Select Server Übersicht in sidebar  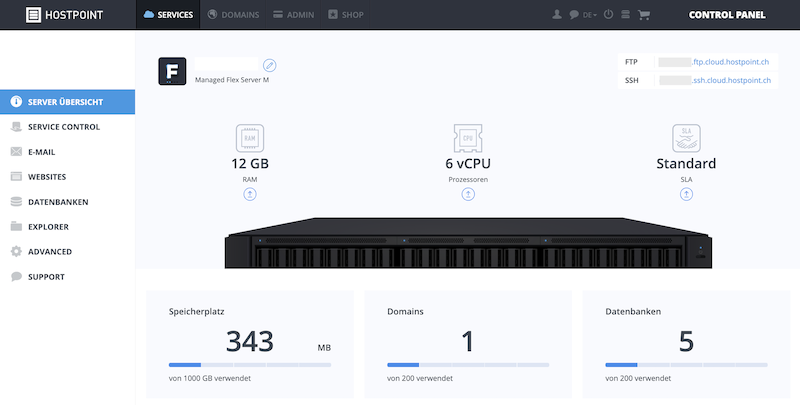click(x=67, y=102)
